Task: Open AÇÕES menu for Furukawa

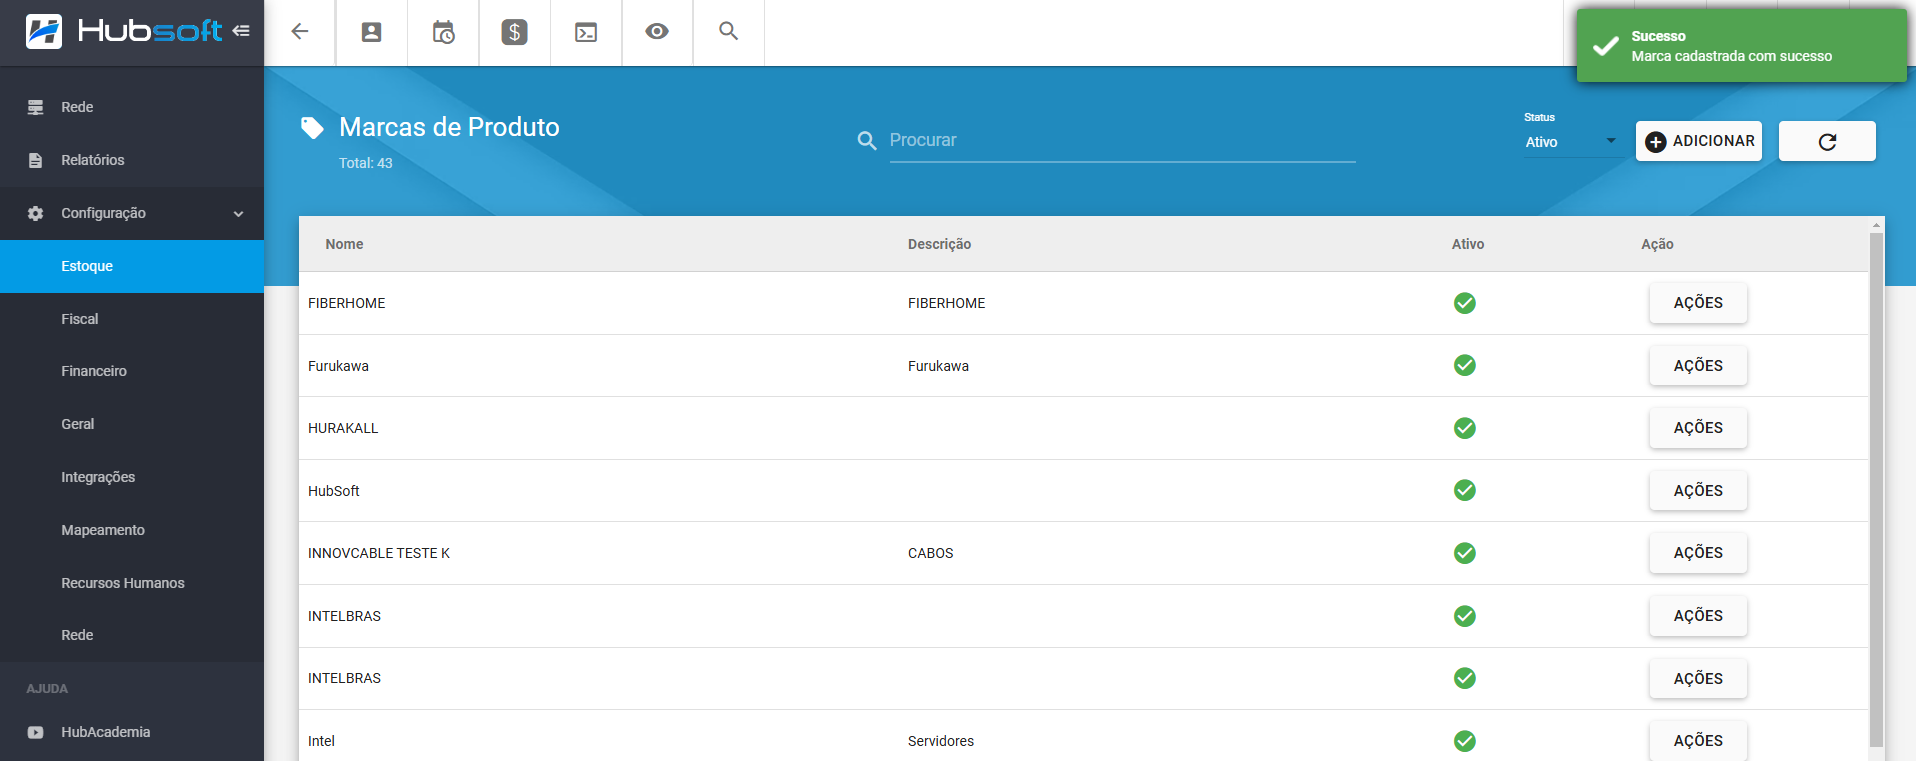Action: click(x=1698, y=366)
